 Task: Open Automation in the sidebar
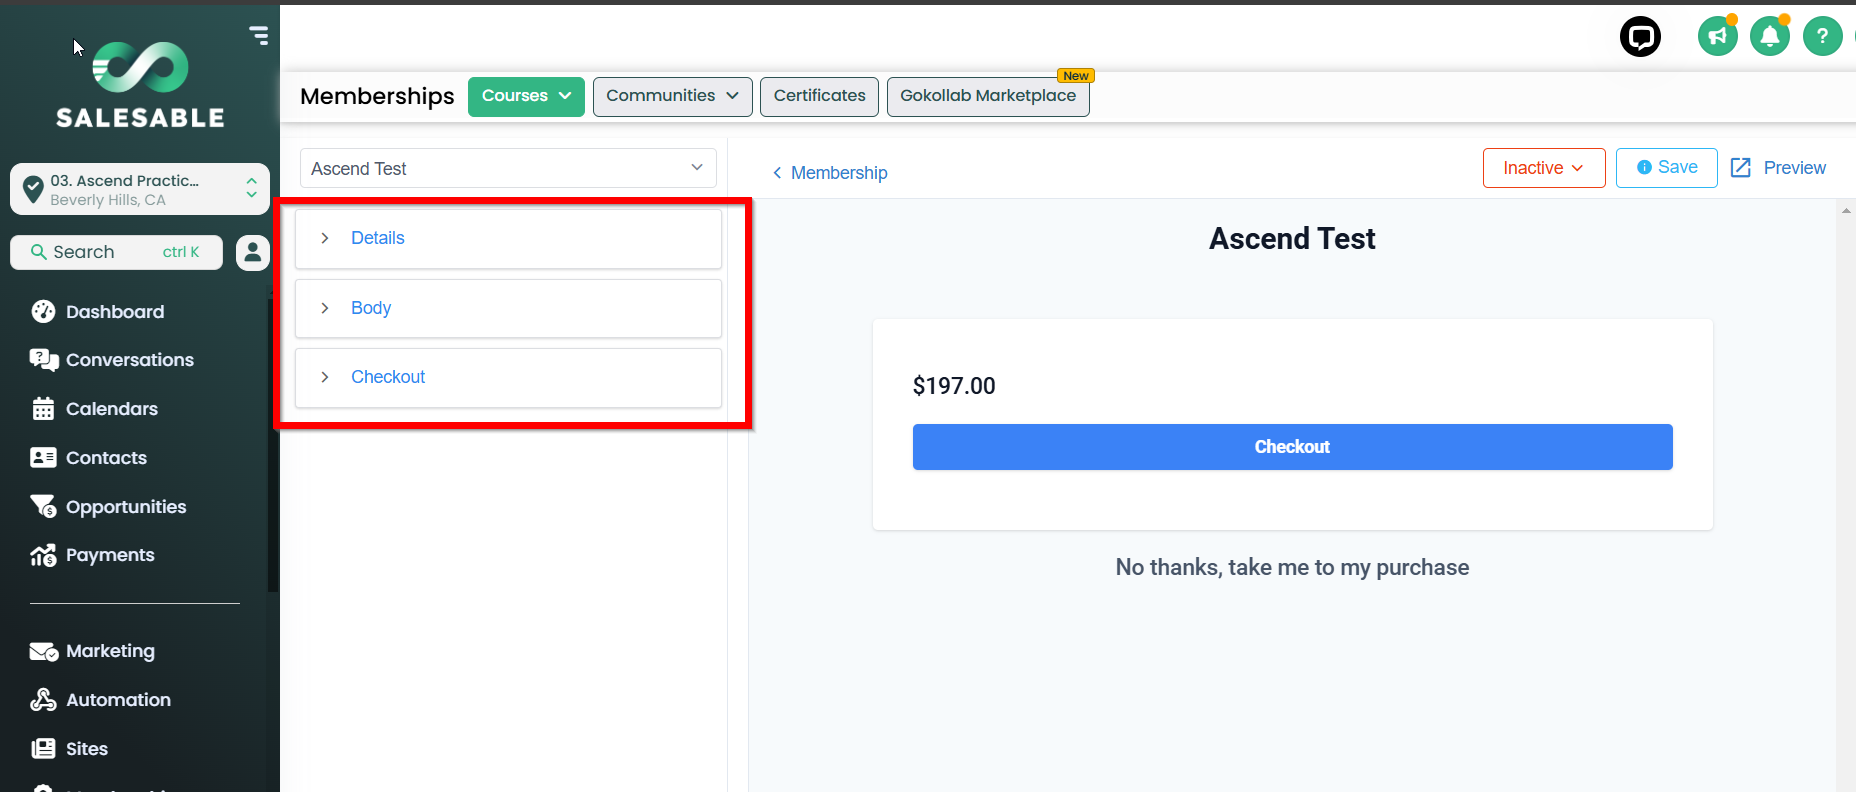[x=100, y=700]
